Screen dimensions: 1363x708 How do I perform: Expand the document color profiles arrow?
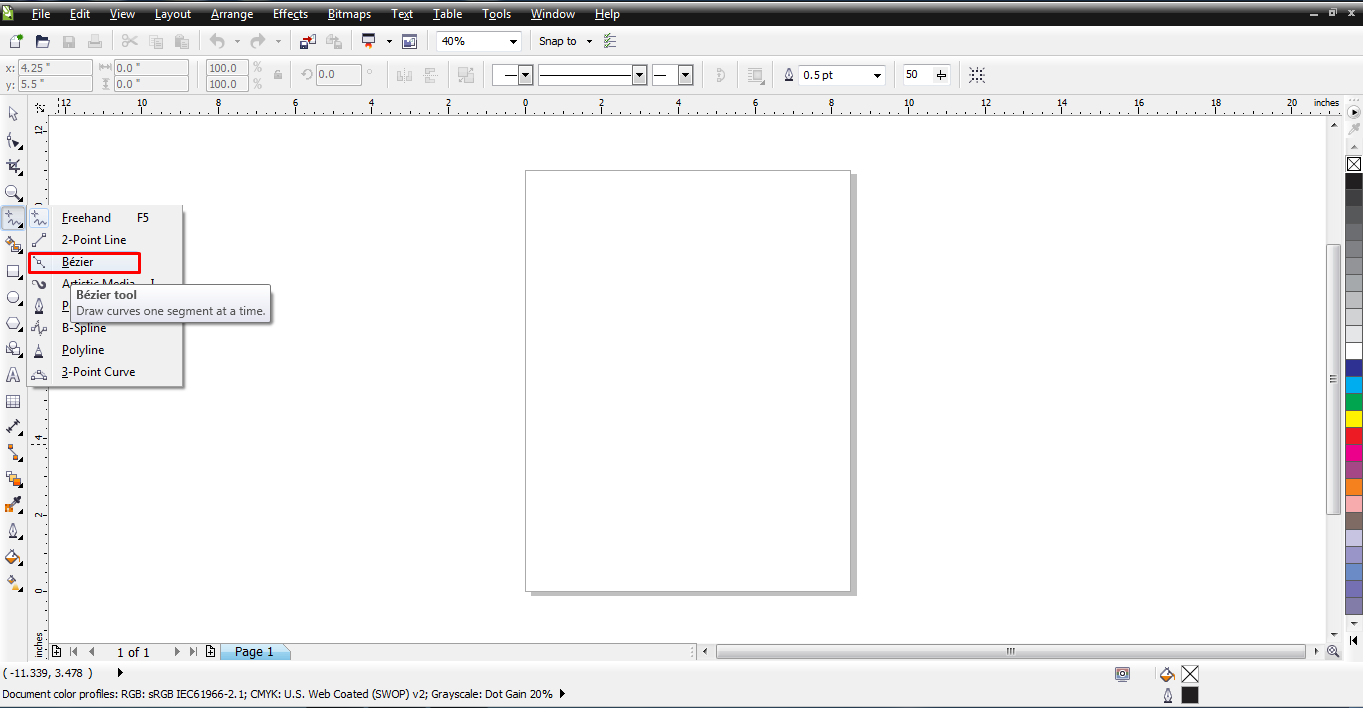[x=562, y=693]
